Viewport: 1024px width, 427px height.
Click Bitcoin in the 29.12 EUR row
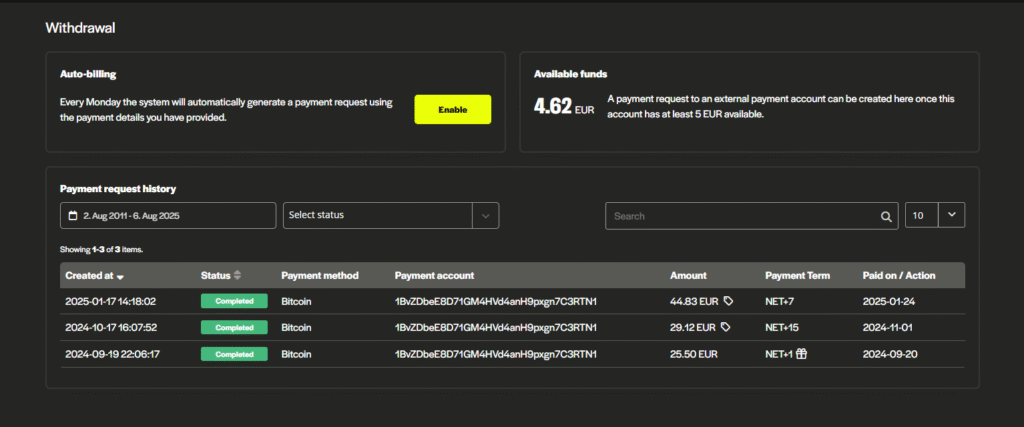click(296, 327)
